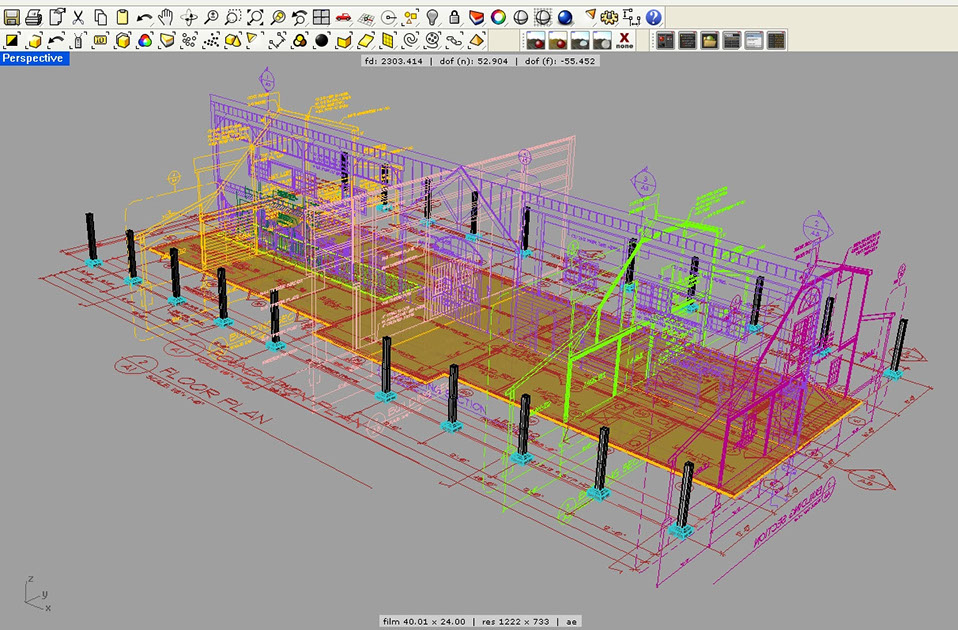Activate the Zoom Extents tool
958x630 pixels.
point(255,17)
